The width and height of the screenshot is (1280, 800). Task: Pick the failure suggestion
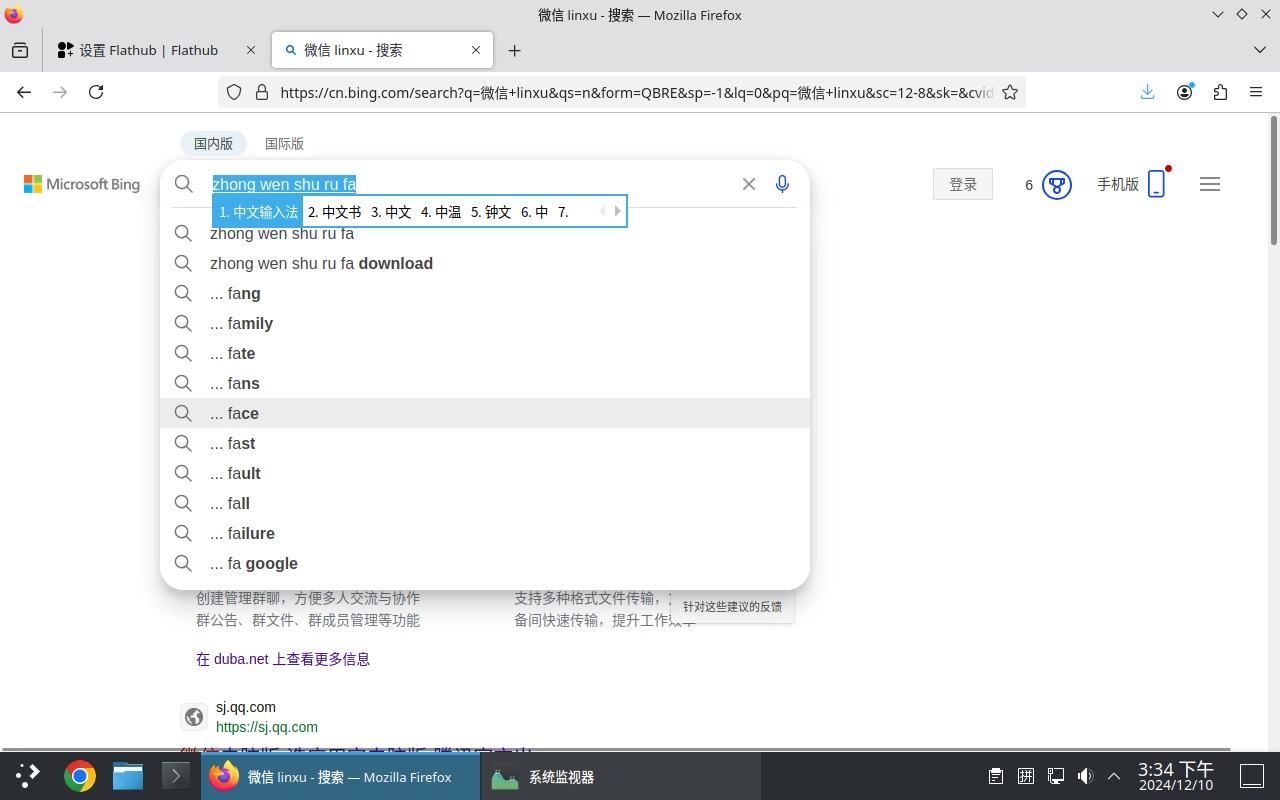[485, 533]
